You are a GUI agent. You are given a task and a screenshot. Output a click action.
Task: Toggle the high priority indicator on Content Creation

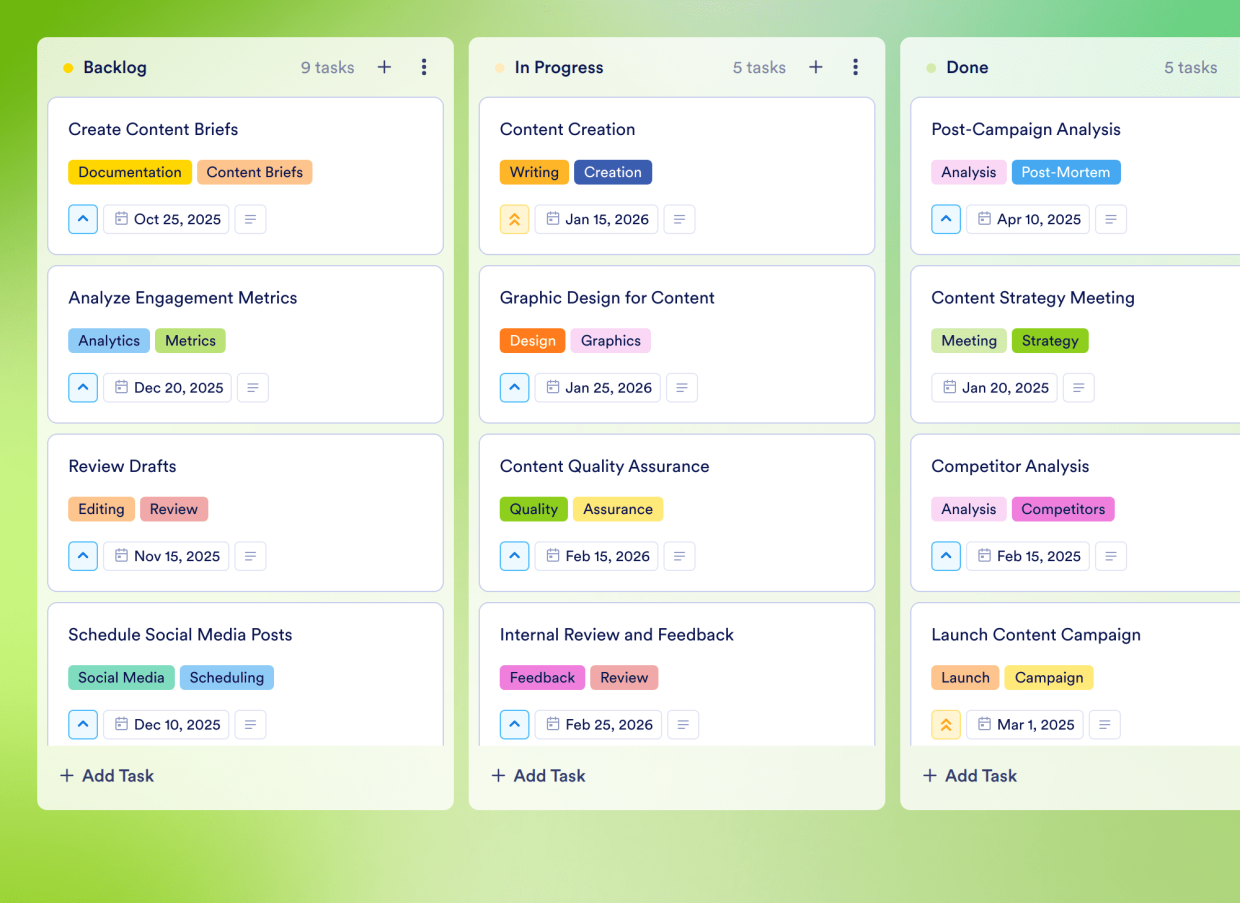click(514, 219)
